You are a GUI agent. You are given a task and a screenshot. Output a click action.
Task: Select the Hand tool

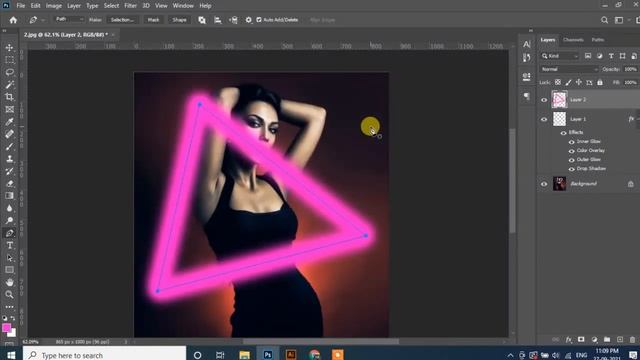coord(9,282)
